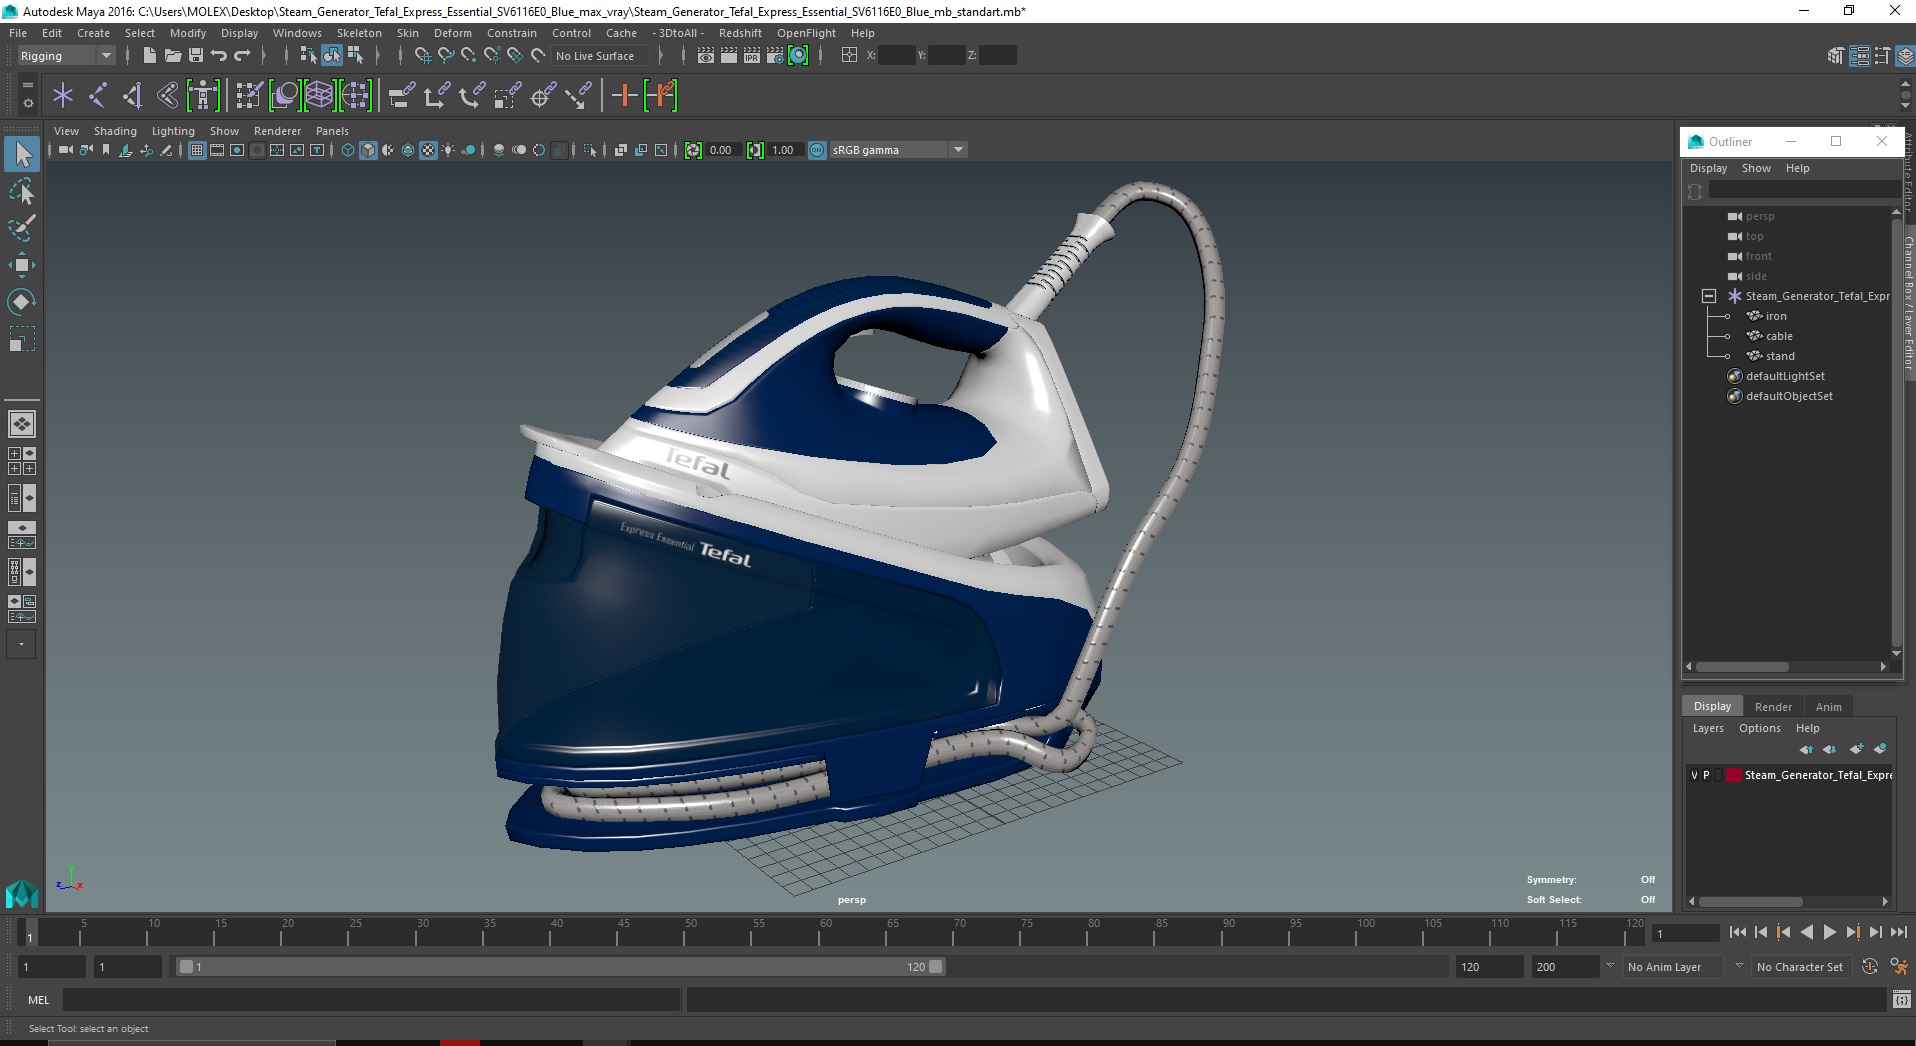Switch to four-view layout in toolbox
Image resolution: width=1916 pixels, height=1046 pixels.
pos(22,461)
